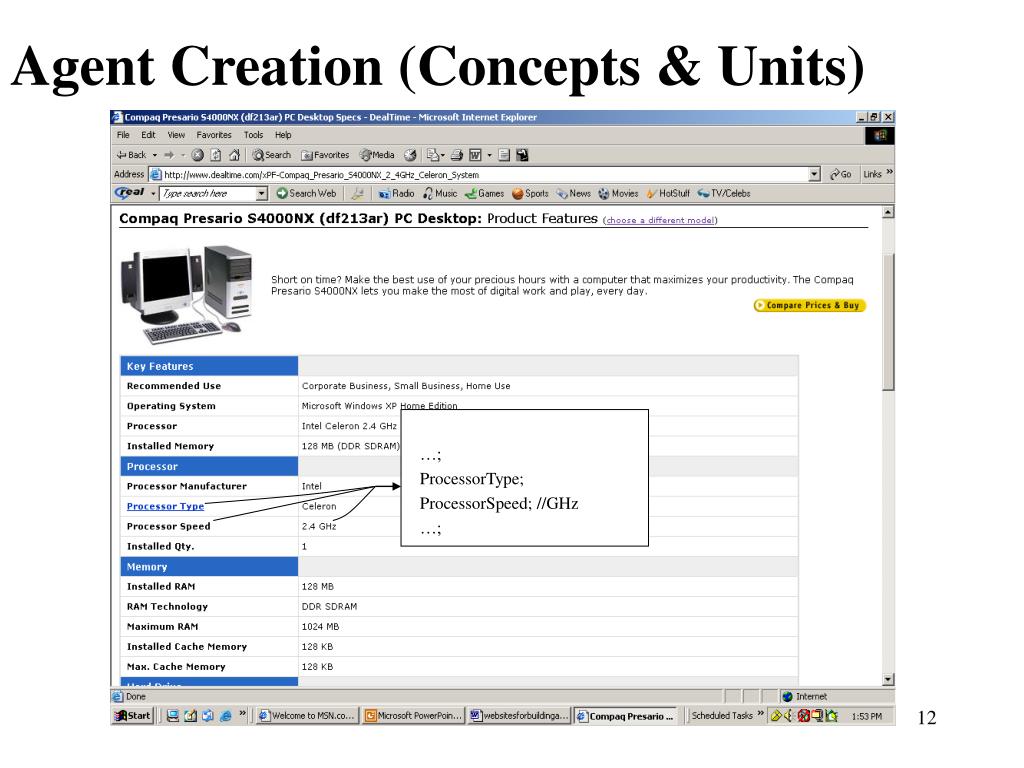
Task: Open Games in the Real toolbar
Action: tap(485, 194)
